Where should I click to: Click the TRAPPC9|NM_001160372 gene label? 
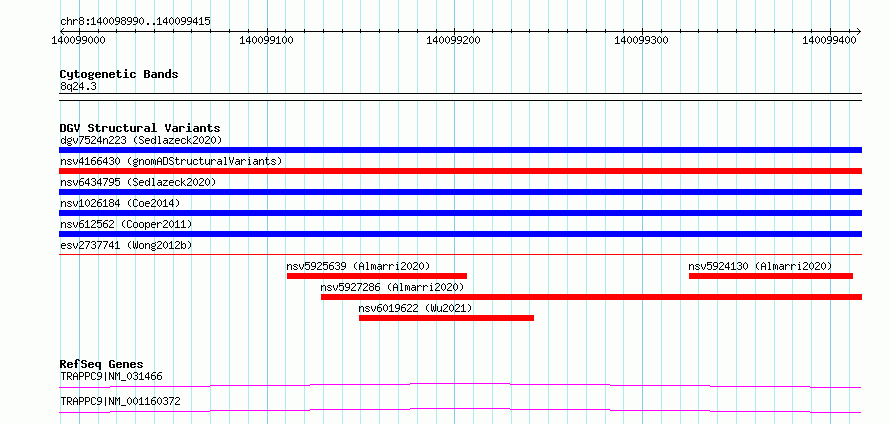coord(120,401)
